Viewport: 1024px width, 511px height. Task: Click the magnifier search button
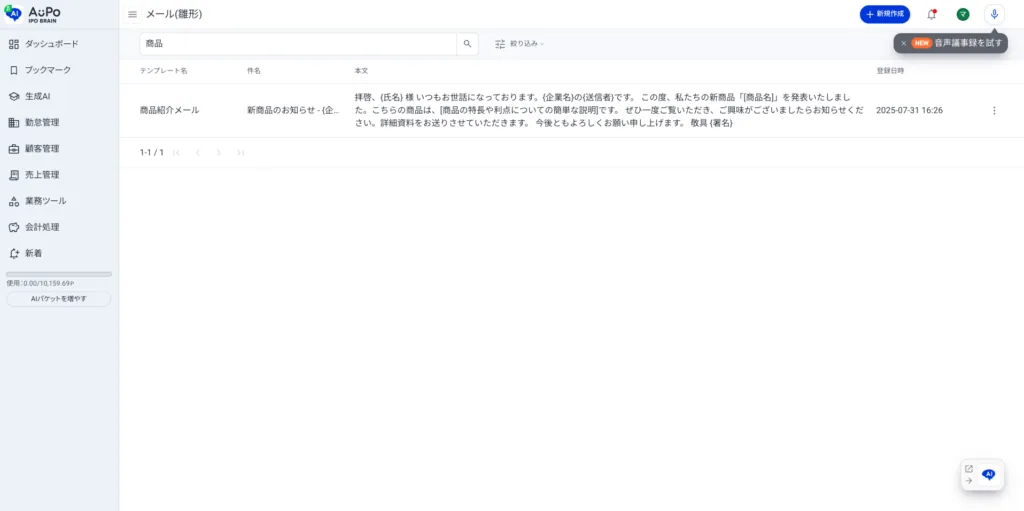pos(468,44)
